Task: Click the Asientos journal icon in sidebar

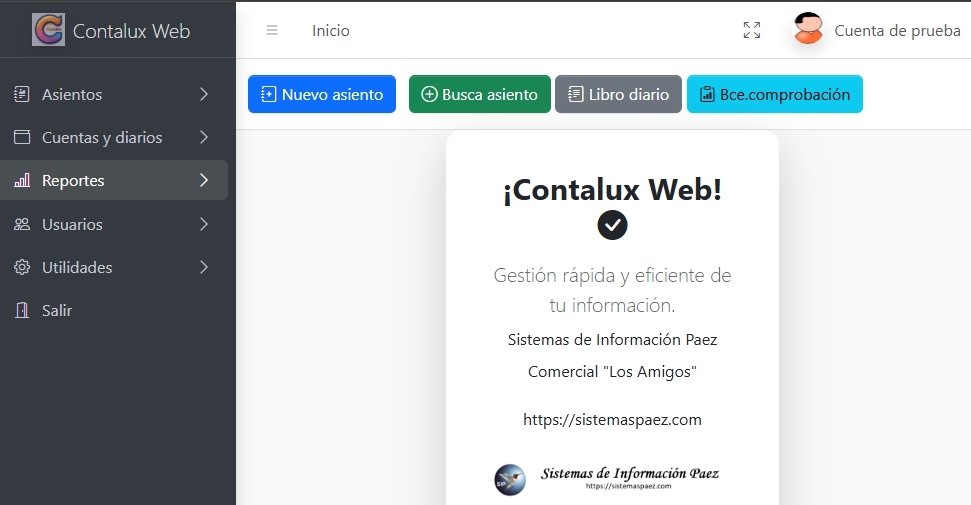Action: click(22, 95)
